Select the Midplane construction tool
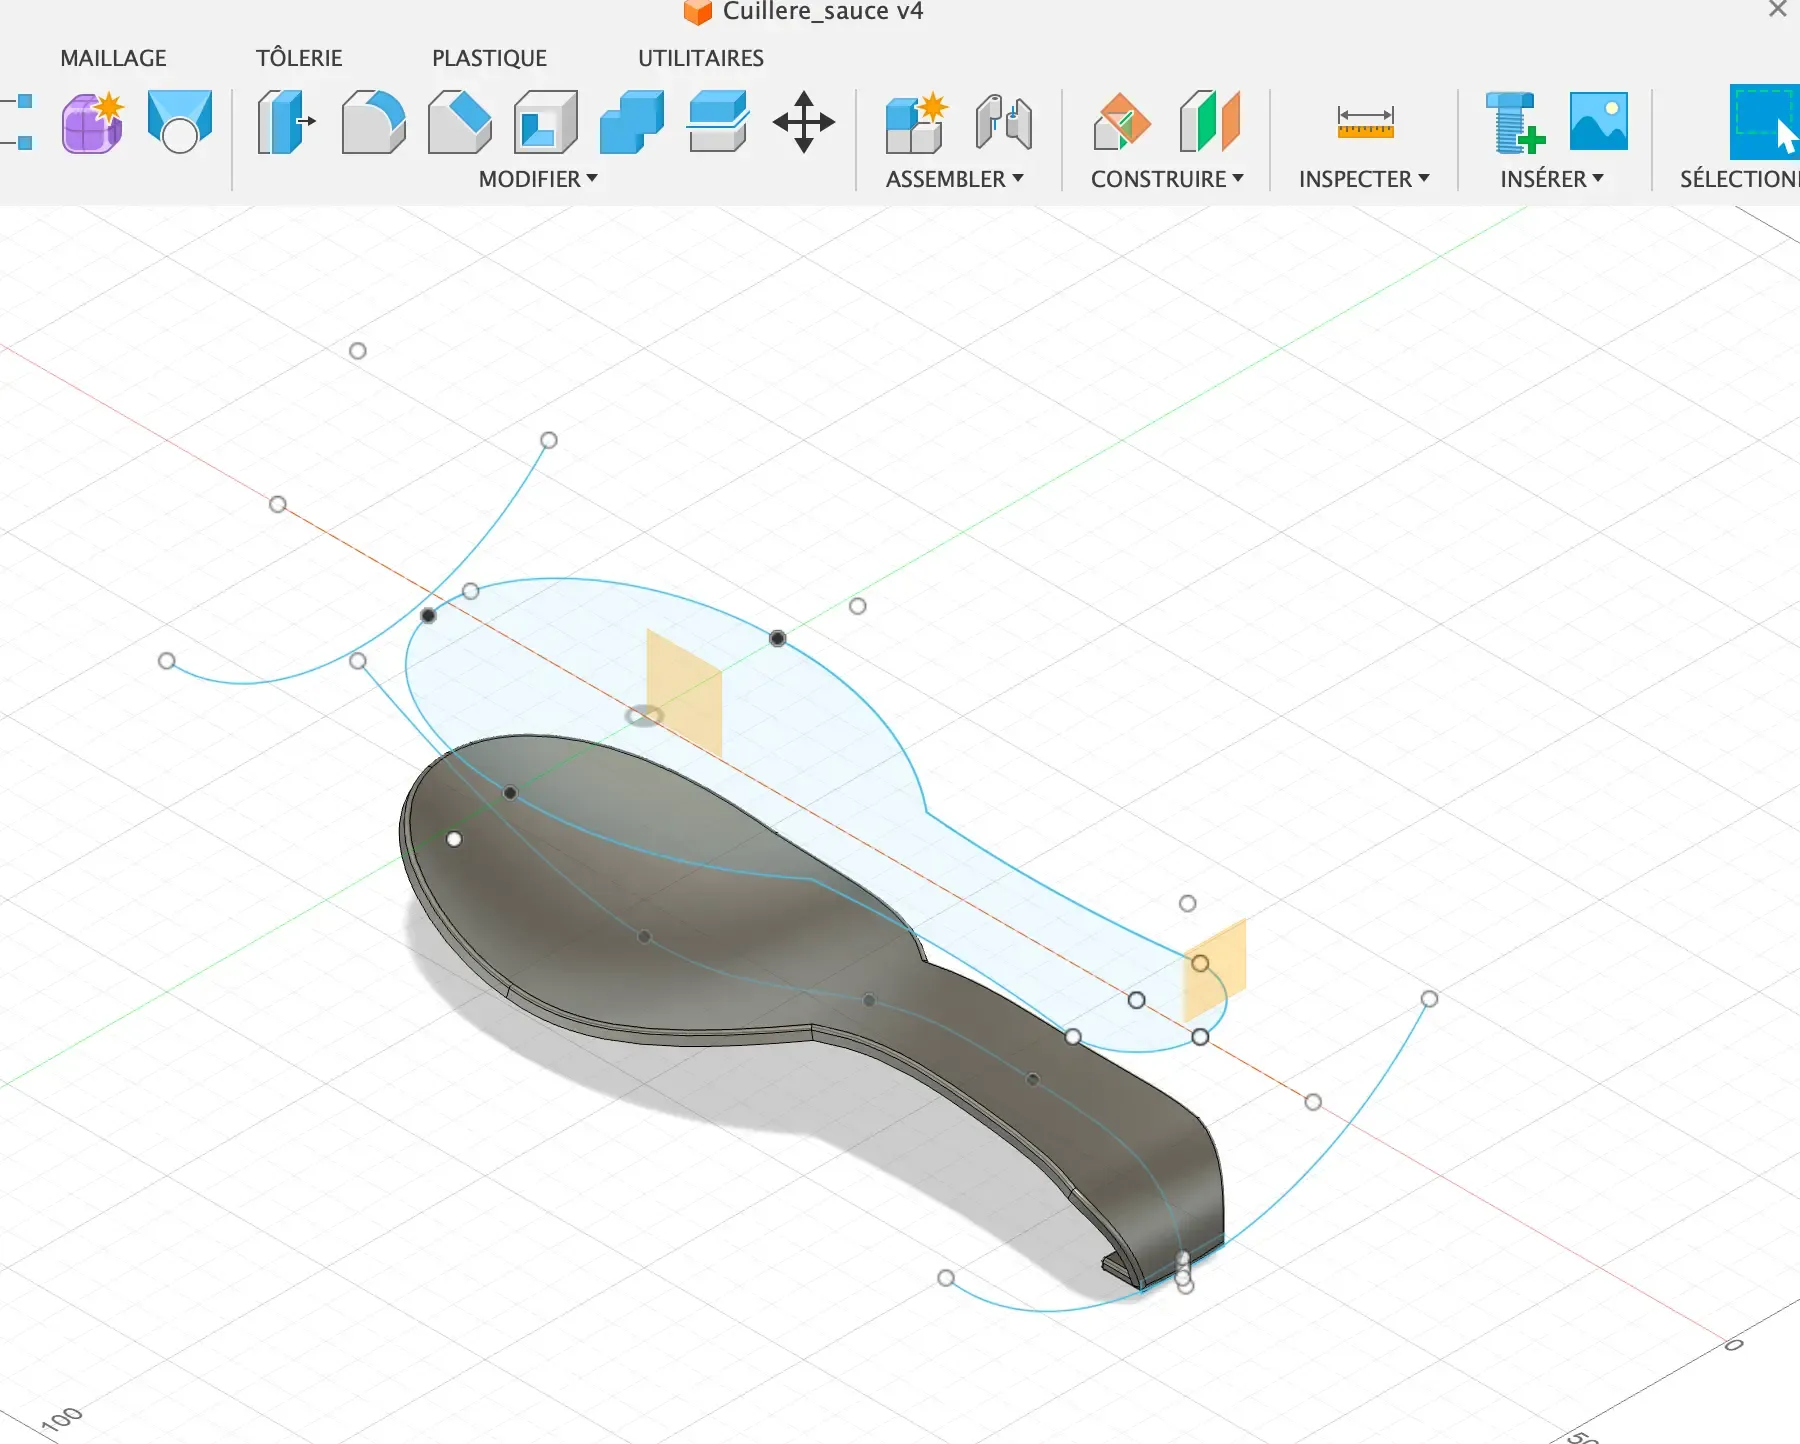This screenshot has height=1444, width=1800. (1210, 122)
